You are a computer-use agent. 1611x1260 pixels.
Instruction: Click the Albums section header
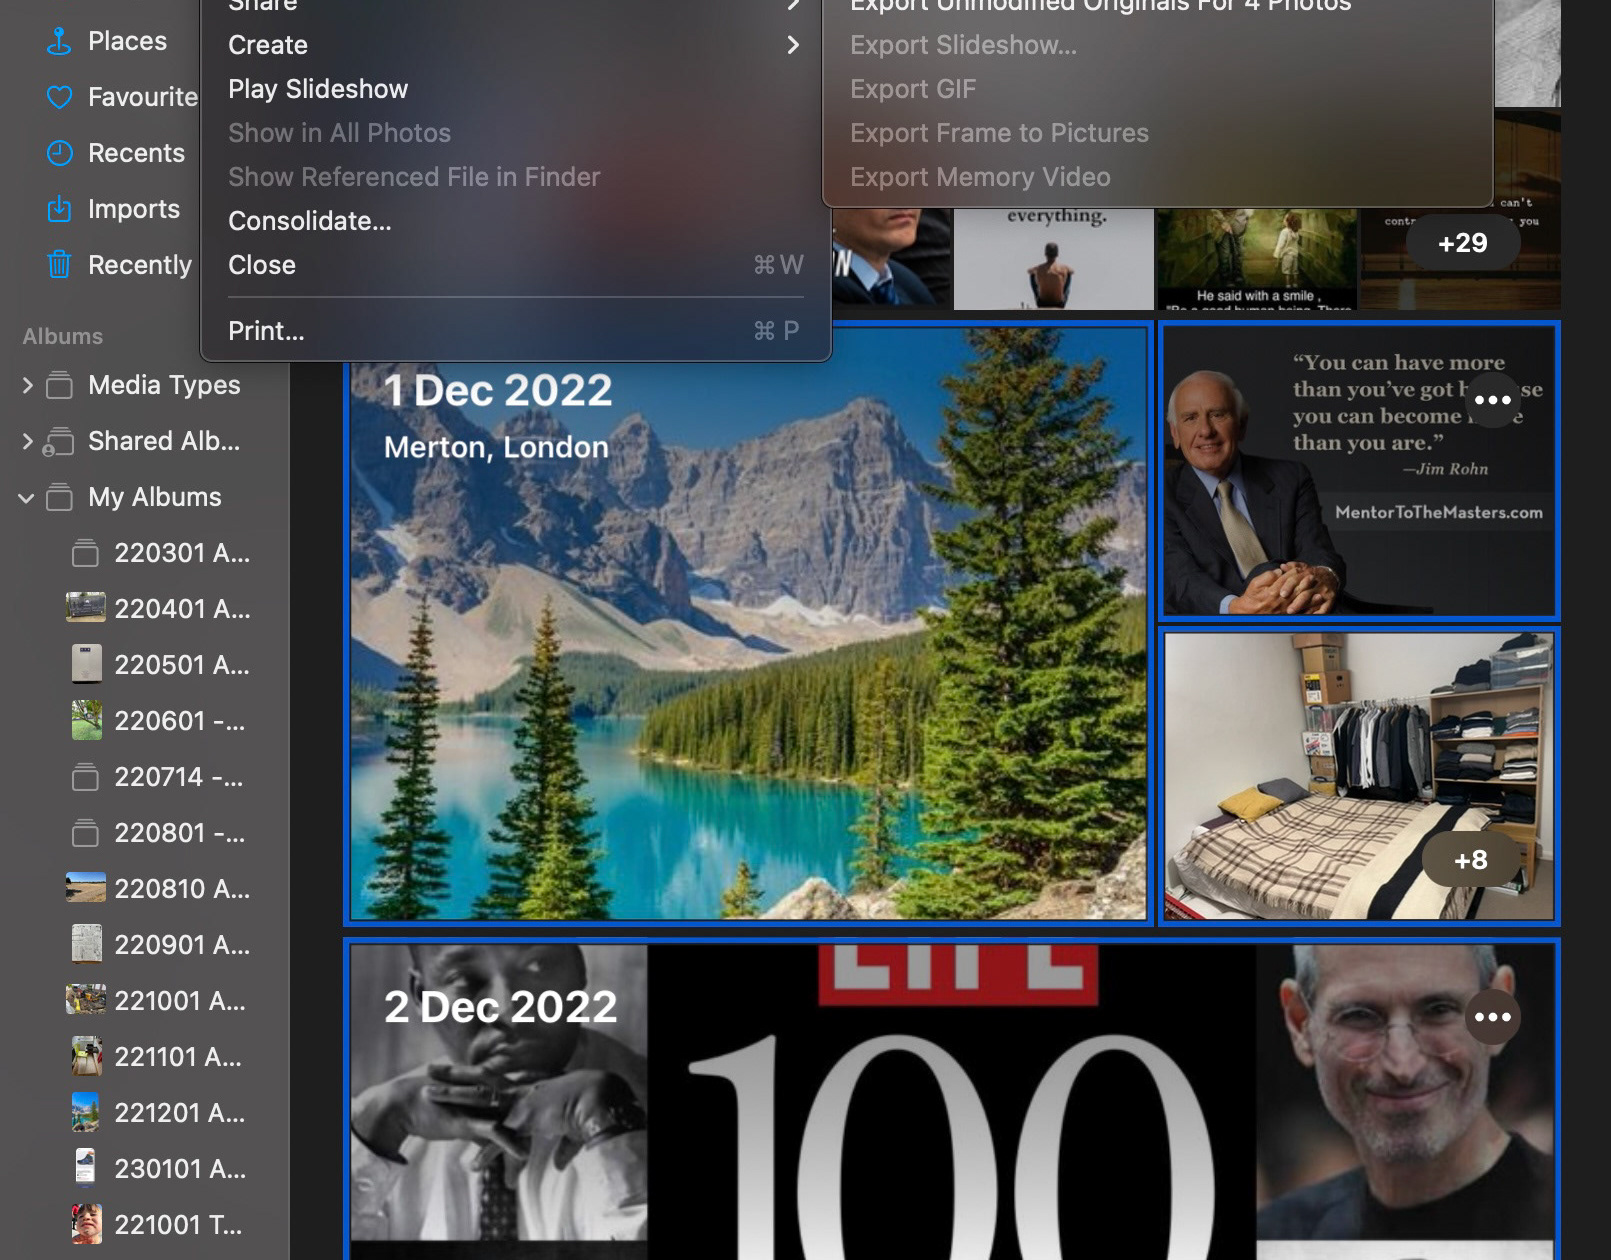click(x=63, y=336)
